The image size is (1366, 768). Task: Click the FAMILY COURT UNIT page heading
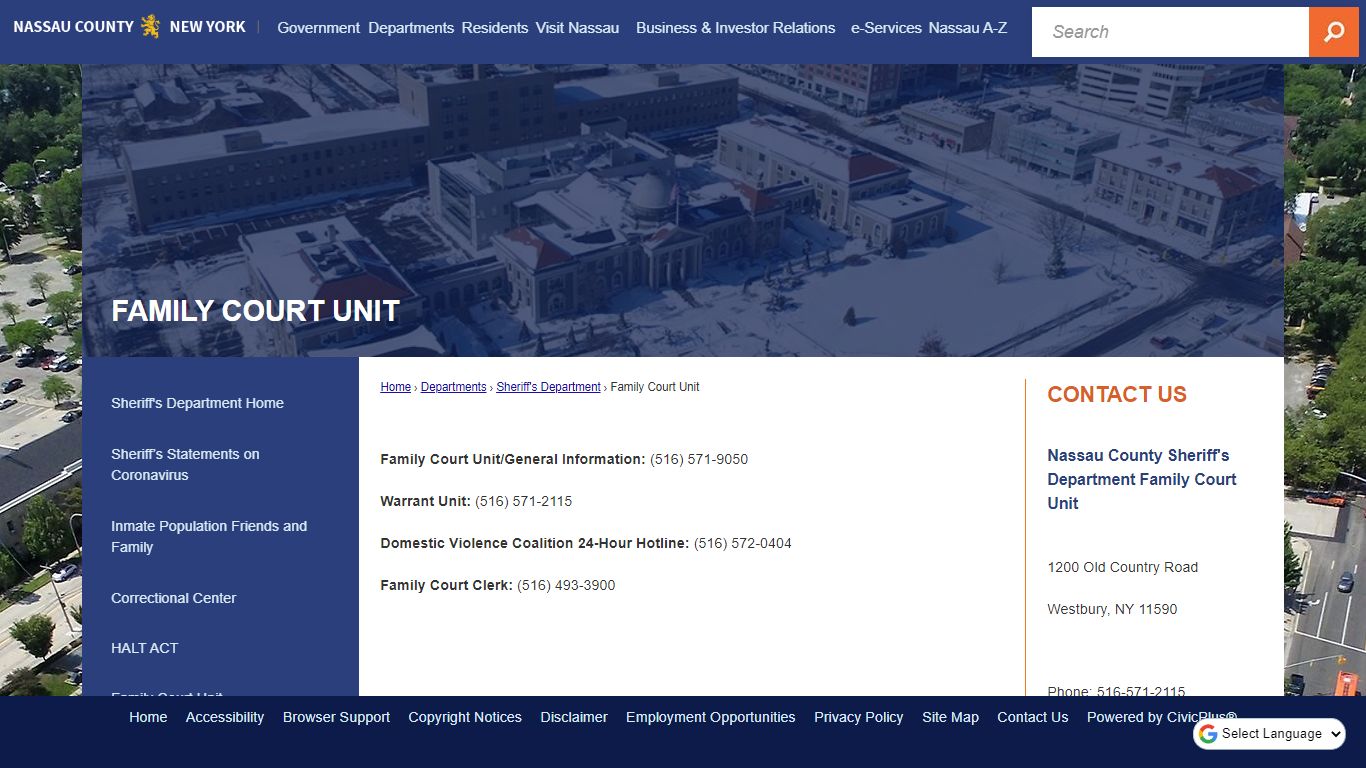coord(255,311)
